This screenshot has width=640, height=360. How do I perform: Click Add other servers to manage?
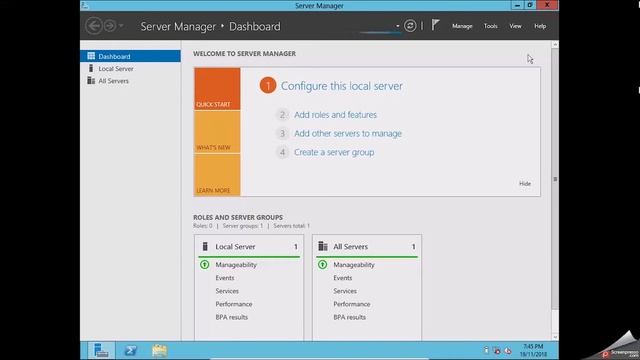click(348, 133)
